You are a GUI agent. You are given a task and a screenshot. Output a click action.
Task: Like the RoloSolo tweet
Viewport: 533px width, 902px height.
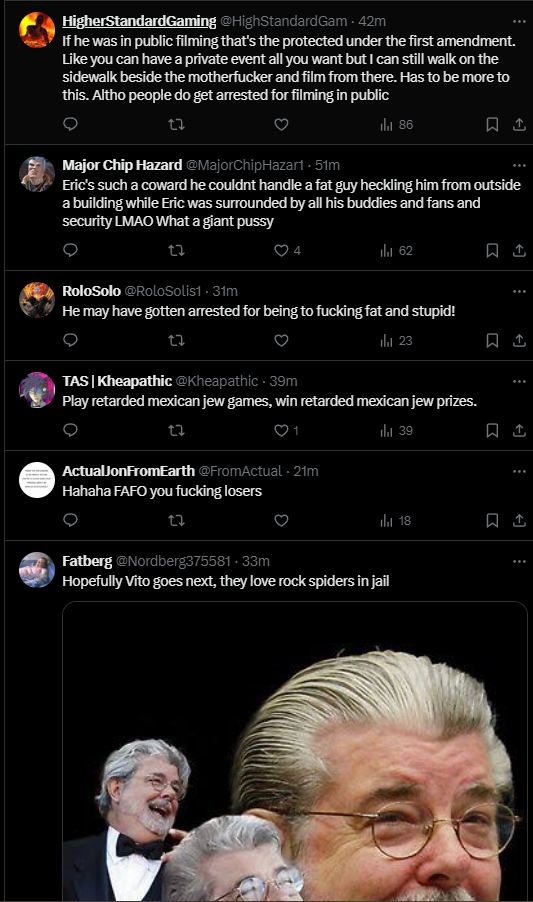coord(281,341)
